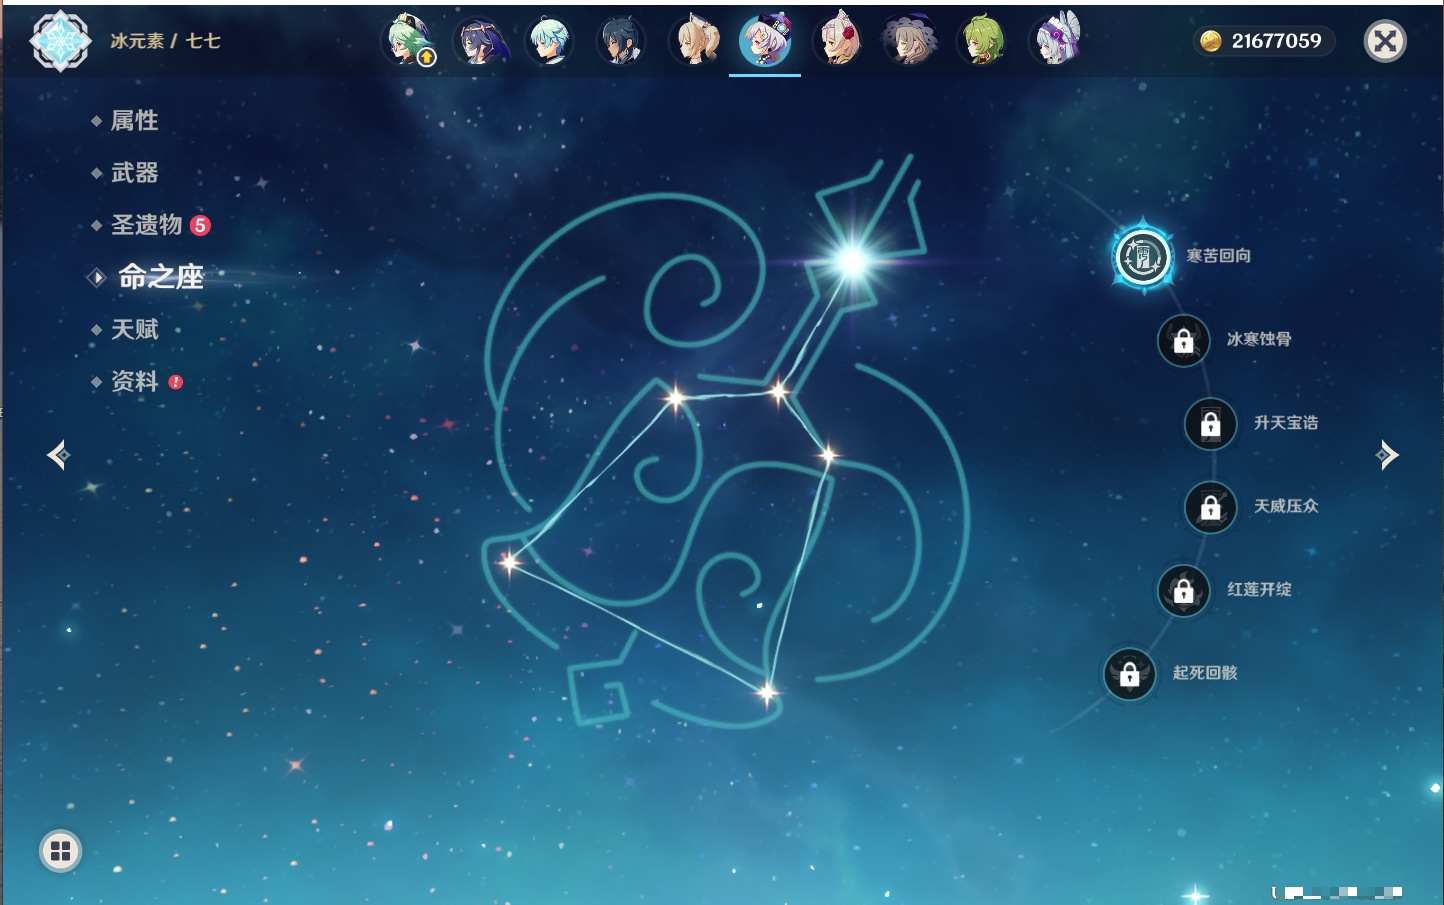
Task: Open the locked 红莲开绽 constellation node
Action: 1183,591
